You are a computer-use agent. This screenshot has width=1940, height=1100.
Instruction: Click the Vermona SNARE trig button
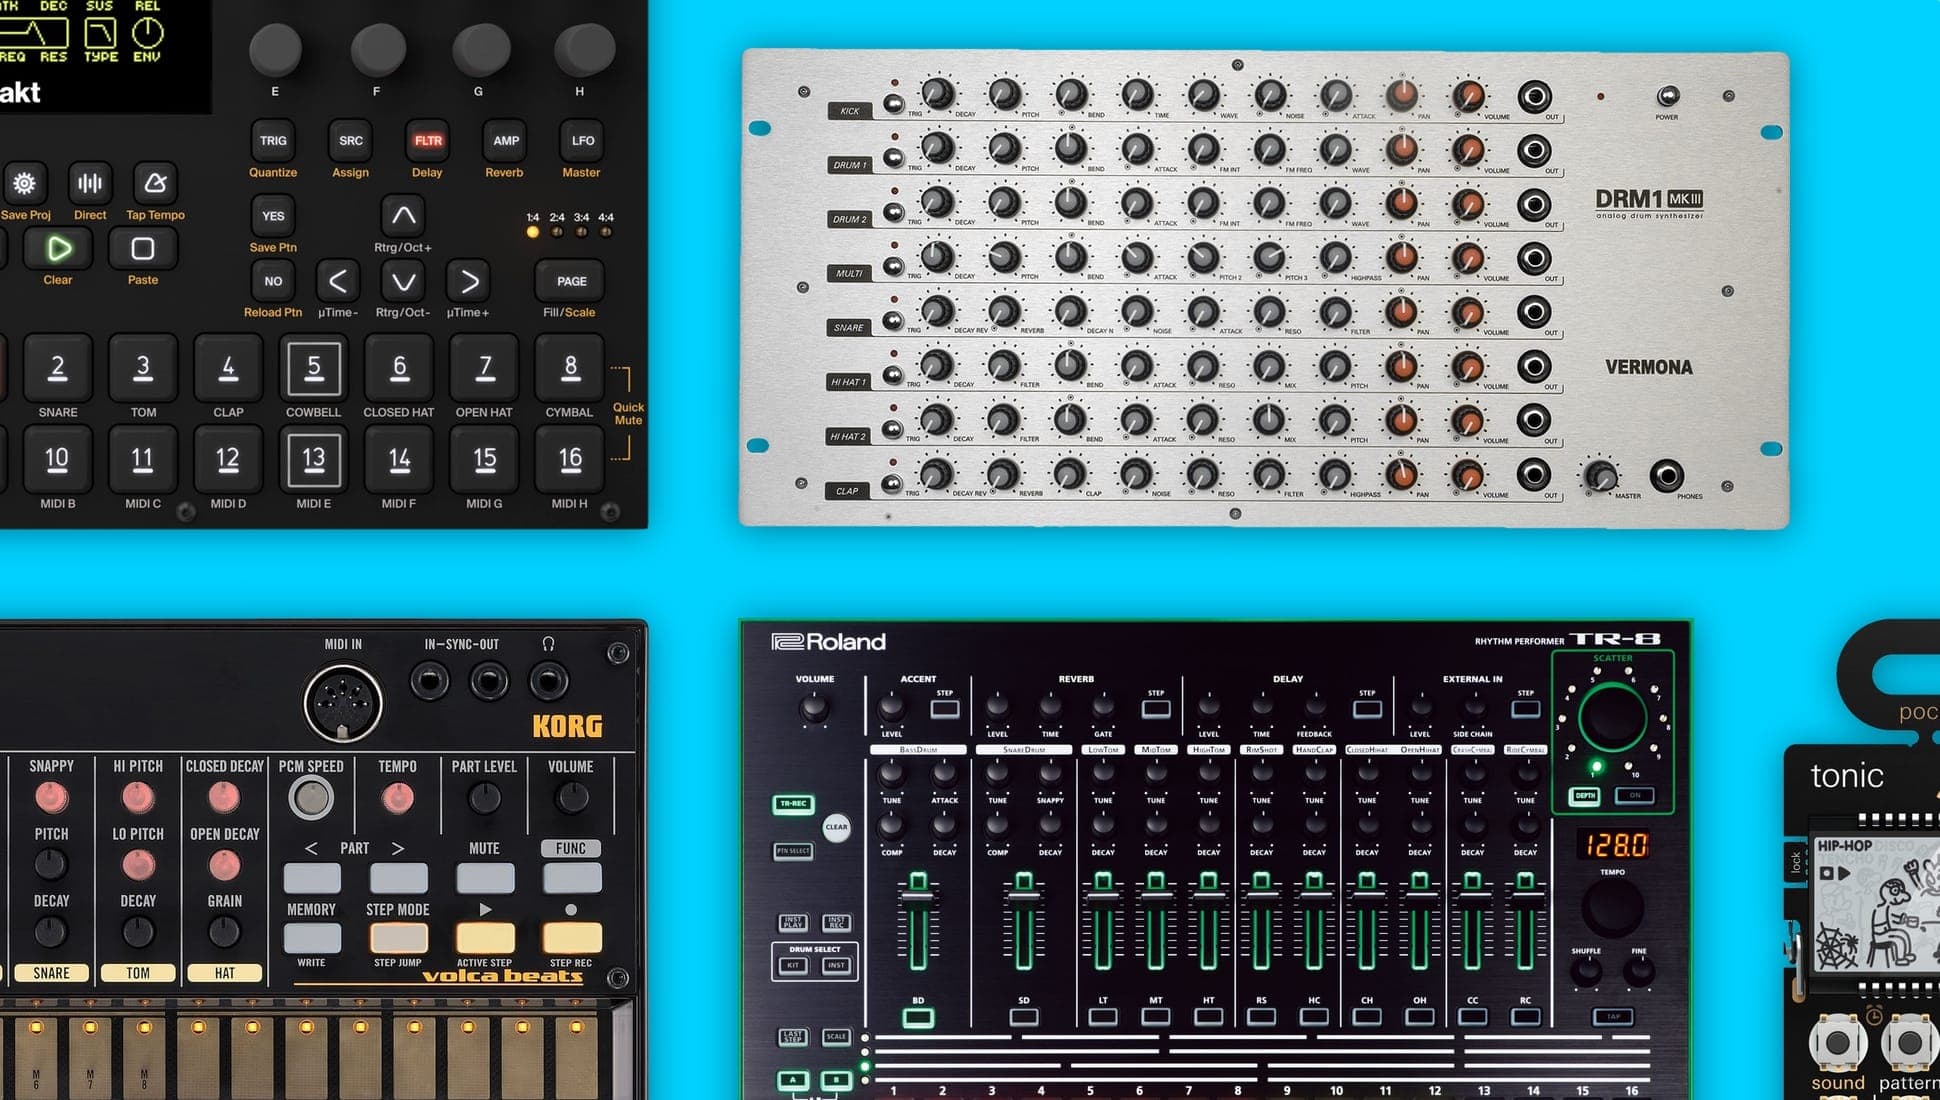pyautogui.click(x=893, y=320)
